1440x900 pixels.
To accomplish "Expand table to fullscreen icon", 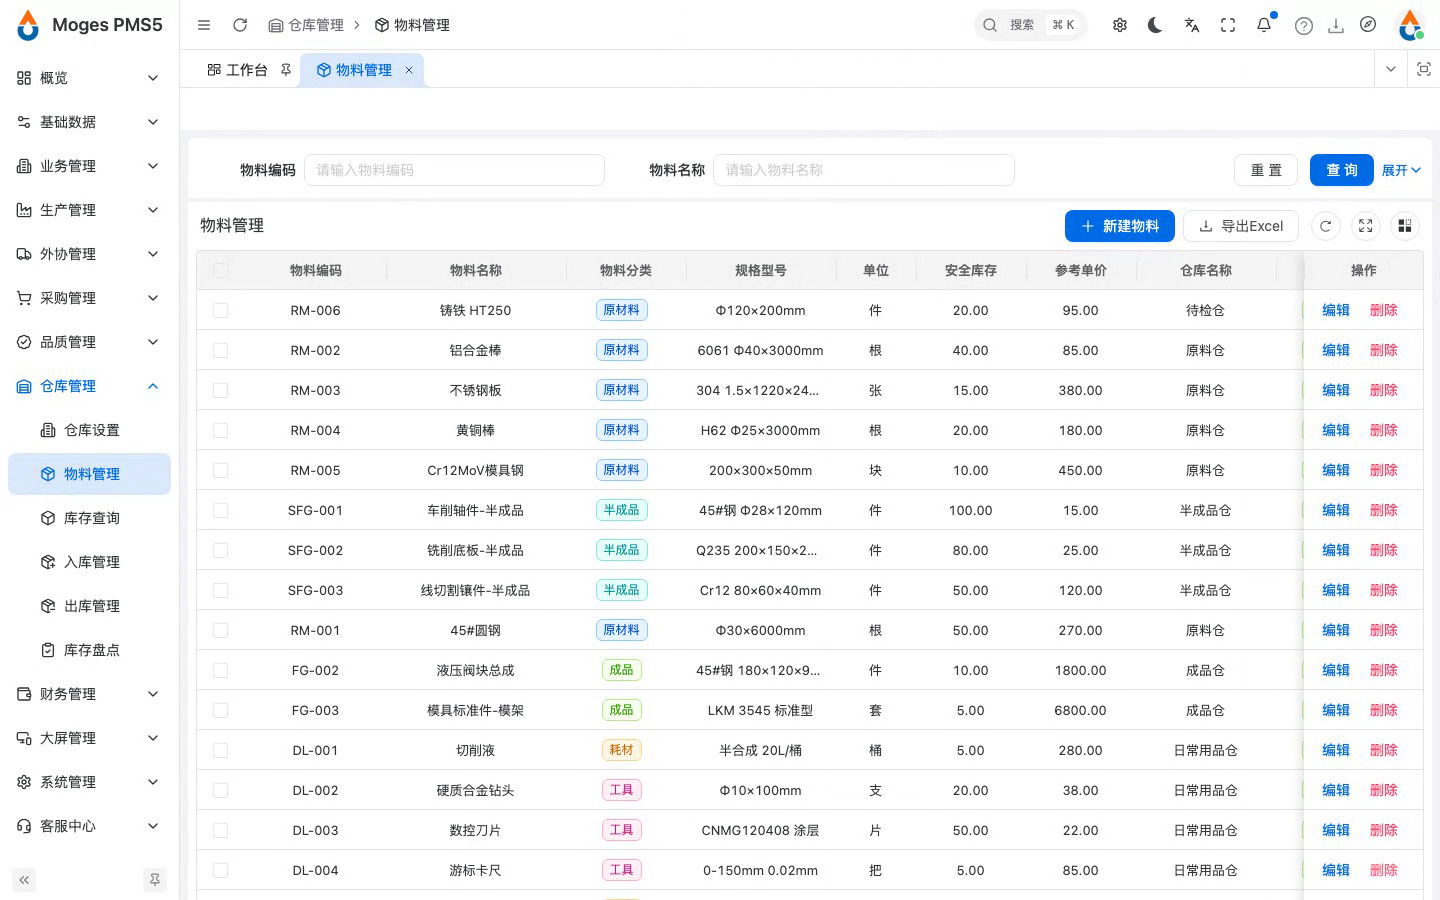I will pyautogui.click(x=1366, y=226).
